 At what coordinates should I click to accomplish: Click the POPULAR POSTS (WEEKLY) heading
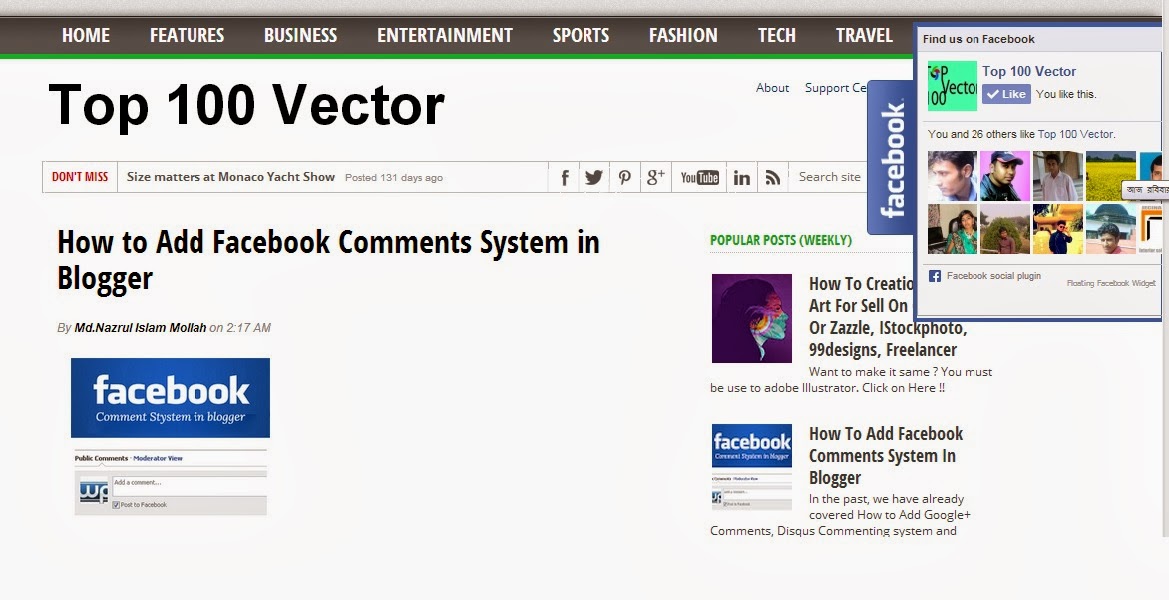(781, 240)
